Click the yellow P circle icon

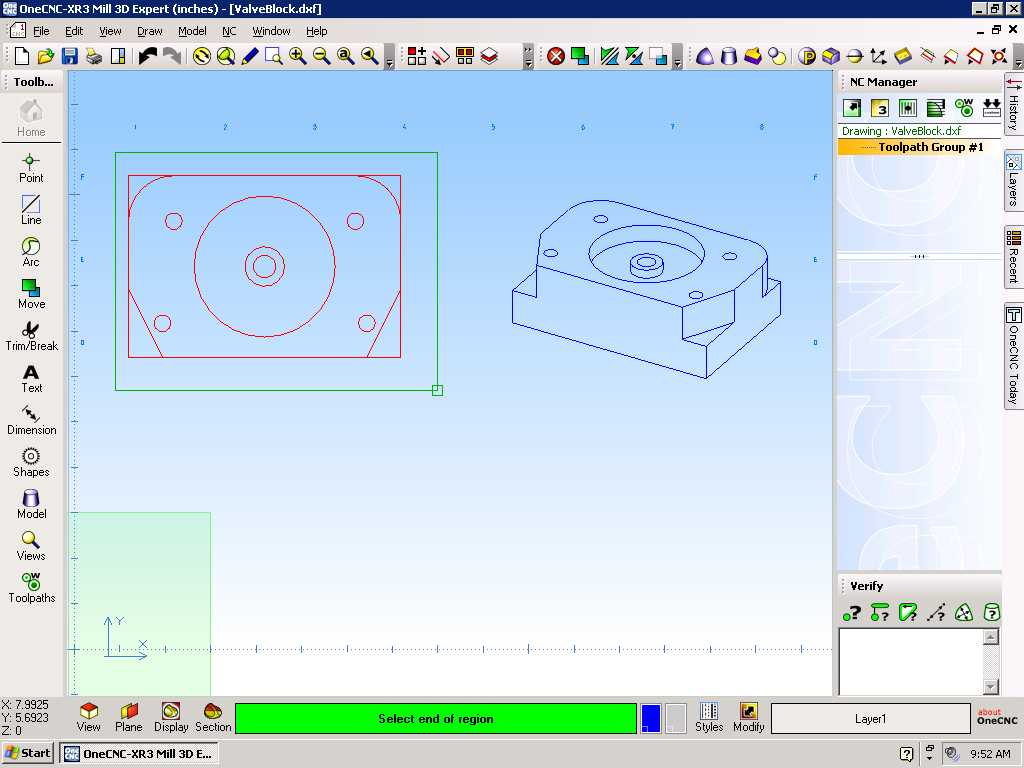coord(807,56)
